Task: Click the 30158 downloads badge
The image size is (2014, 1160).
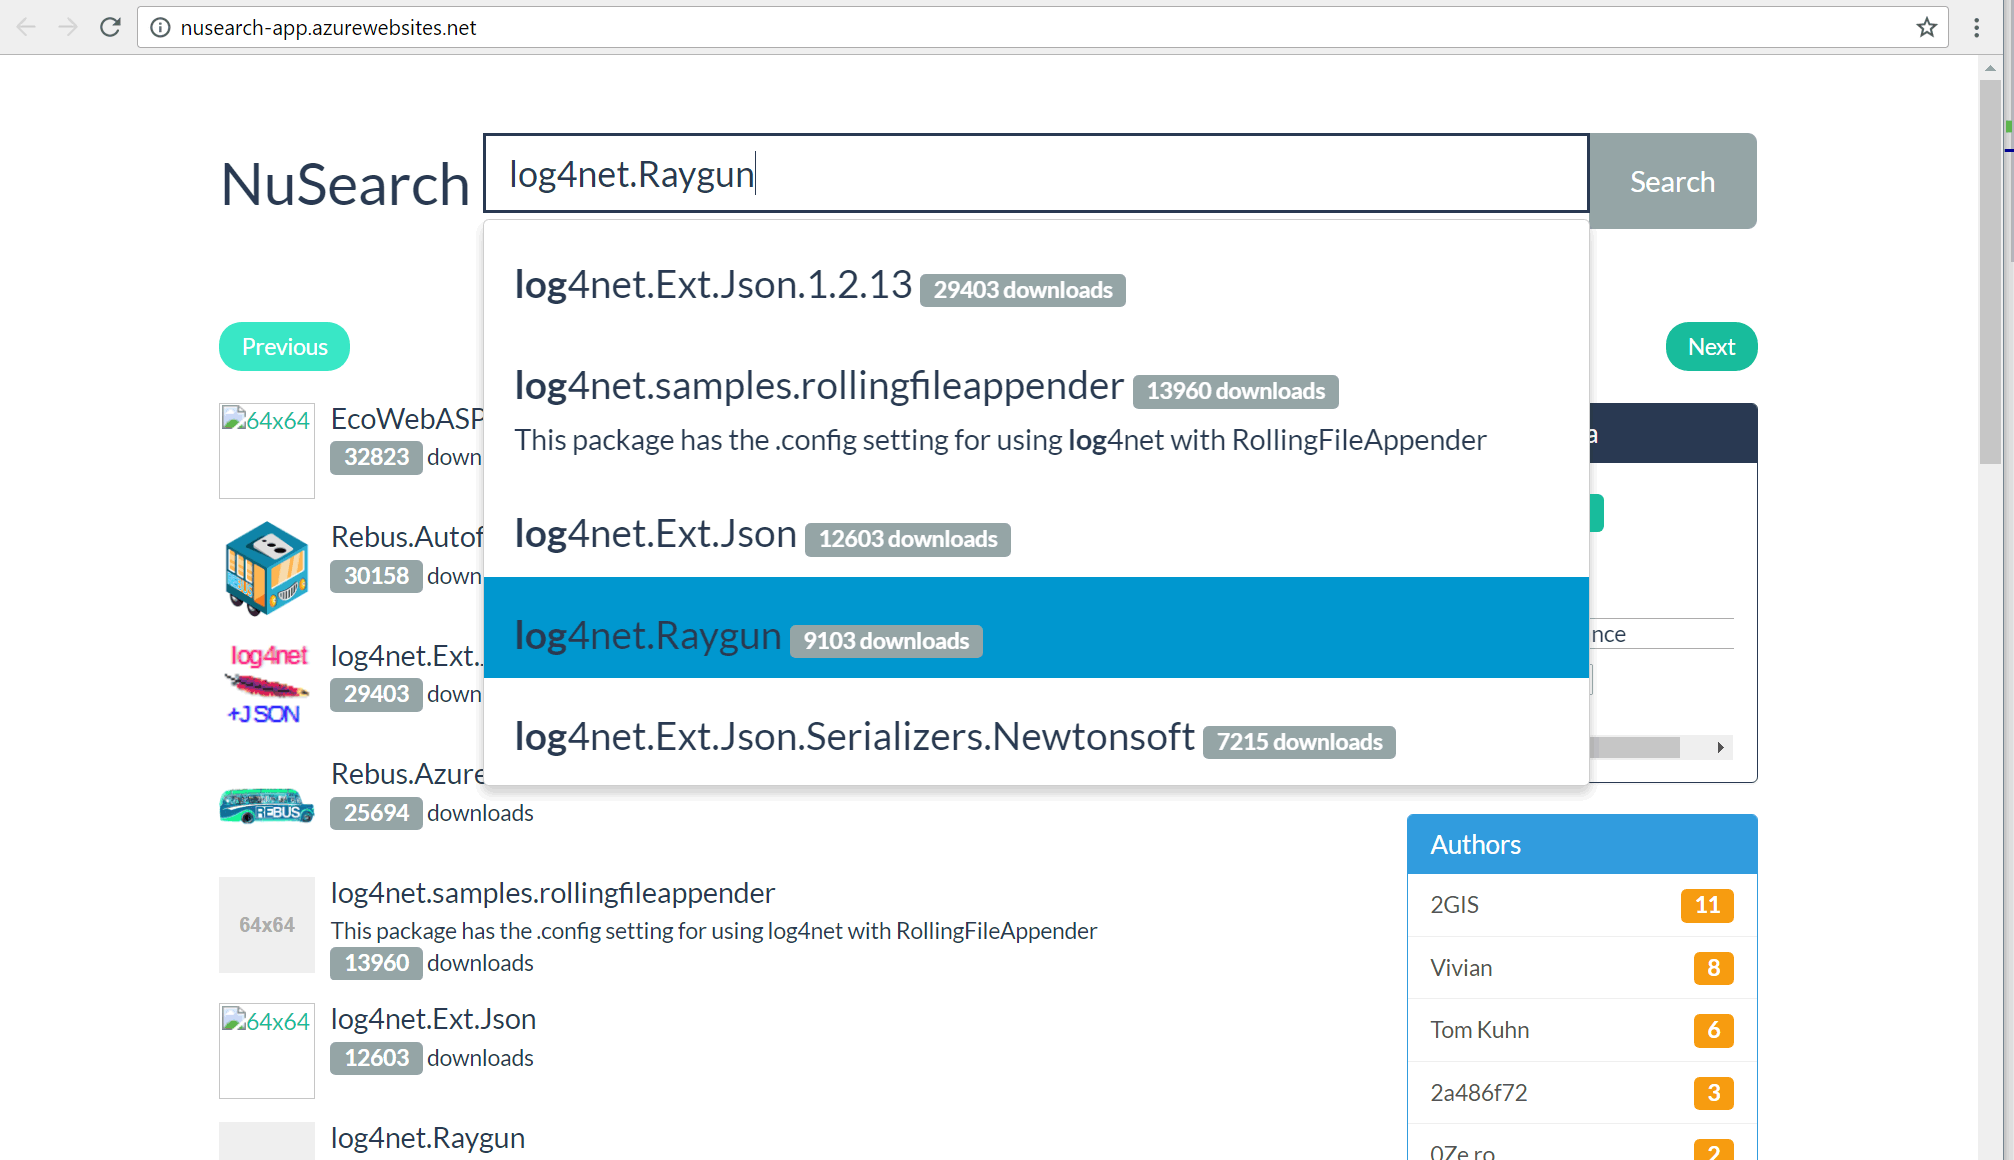Action: (376, 576)
